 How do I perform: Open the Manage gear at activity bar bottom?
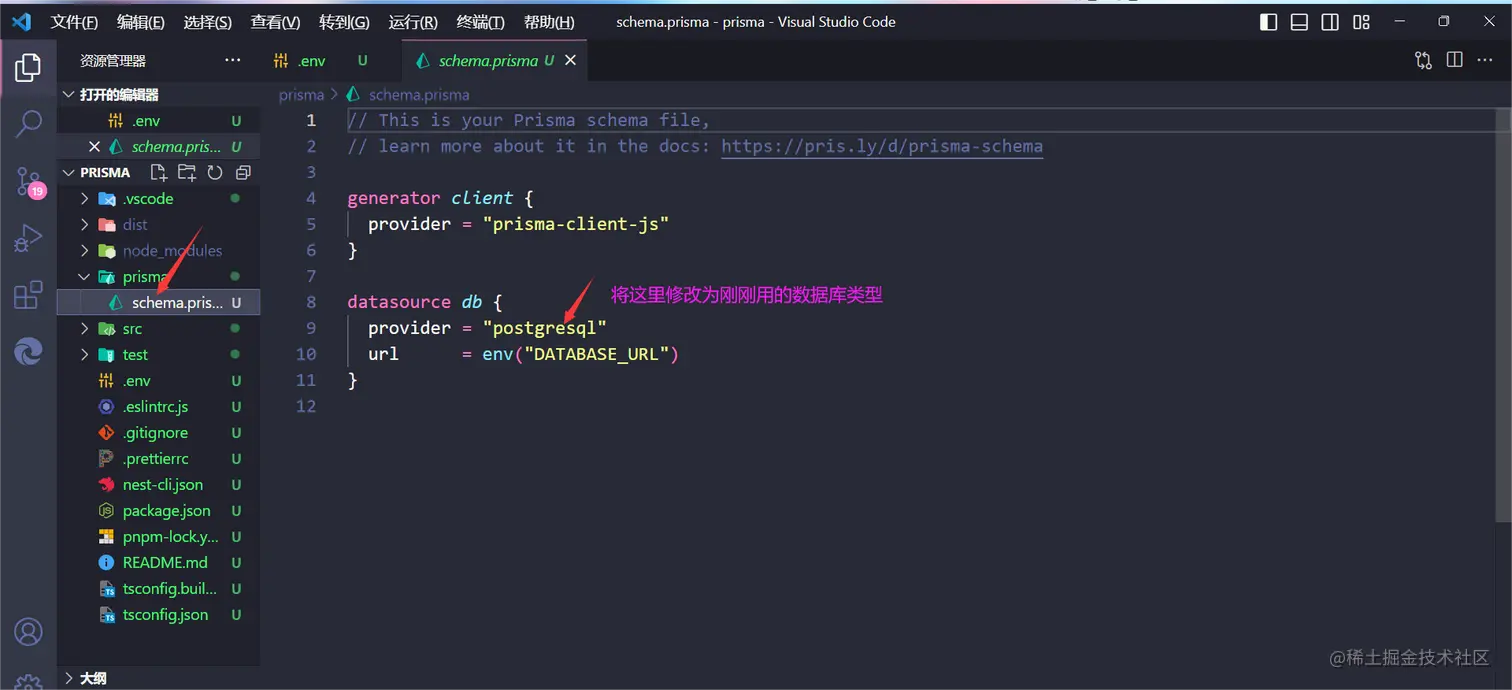pyautogui.click(x=28, y=682)
